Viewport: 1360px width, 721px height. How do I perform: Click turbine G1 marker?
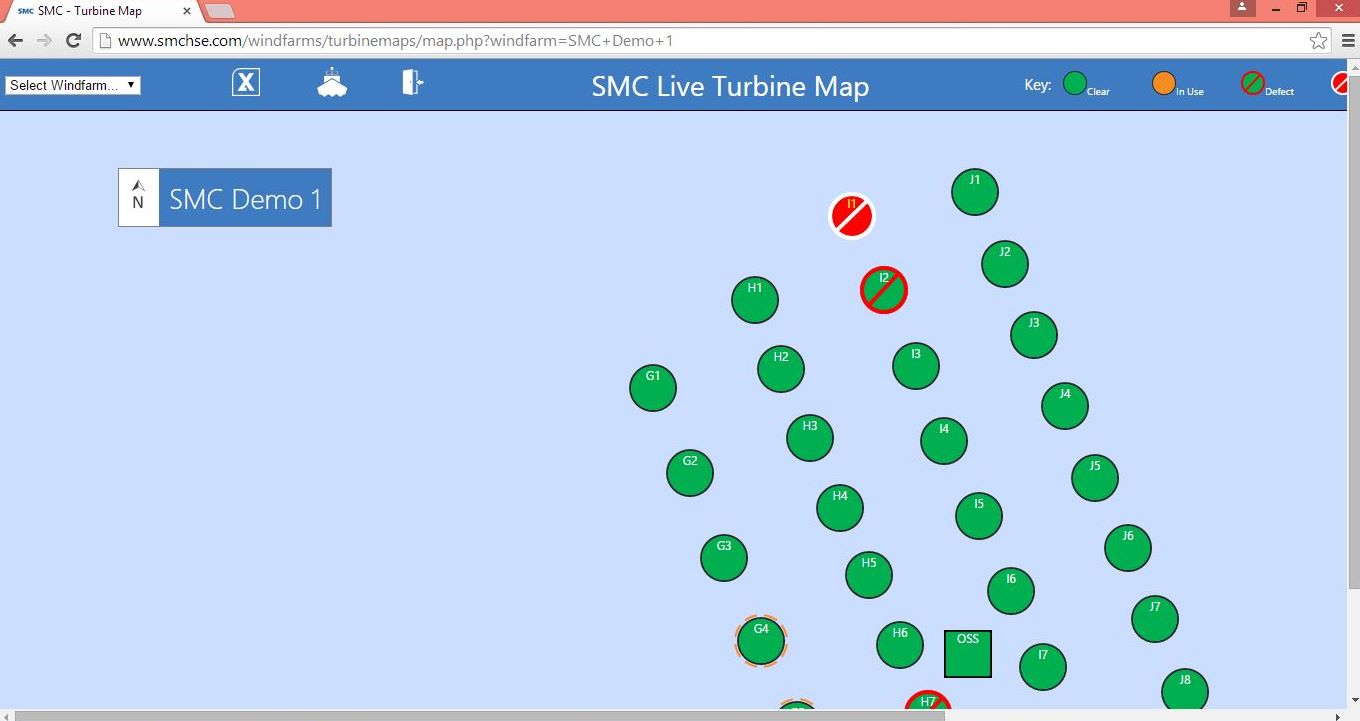click(x=653, y=388)
